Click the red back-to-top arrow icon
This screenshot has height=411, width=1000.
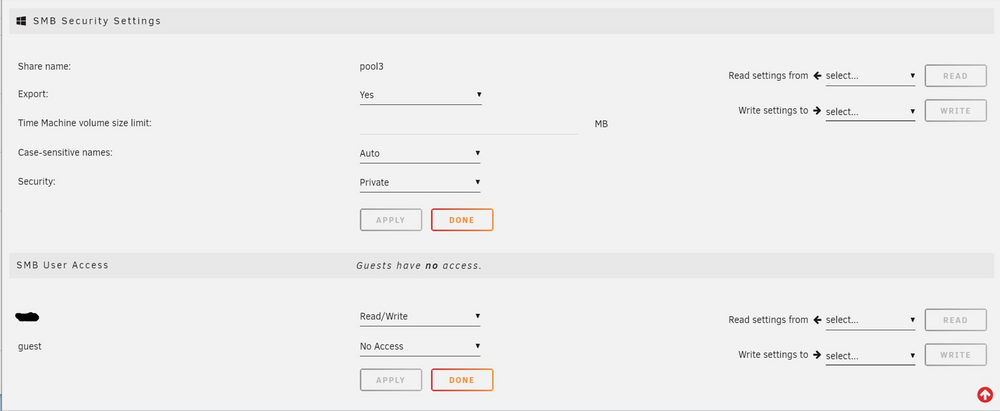(985, 395)
